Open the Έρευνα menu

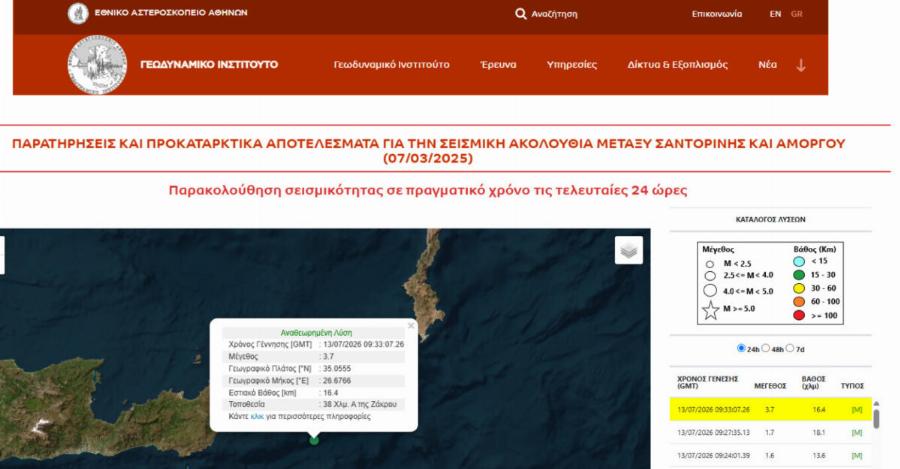498,65
